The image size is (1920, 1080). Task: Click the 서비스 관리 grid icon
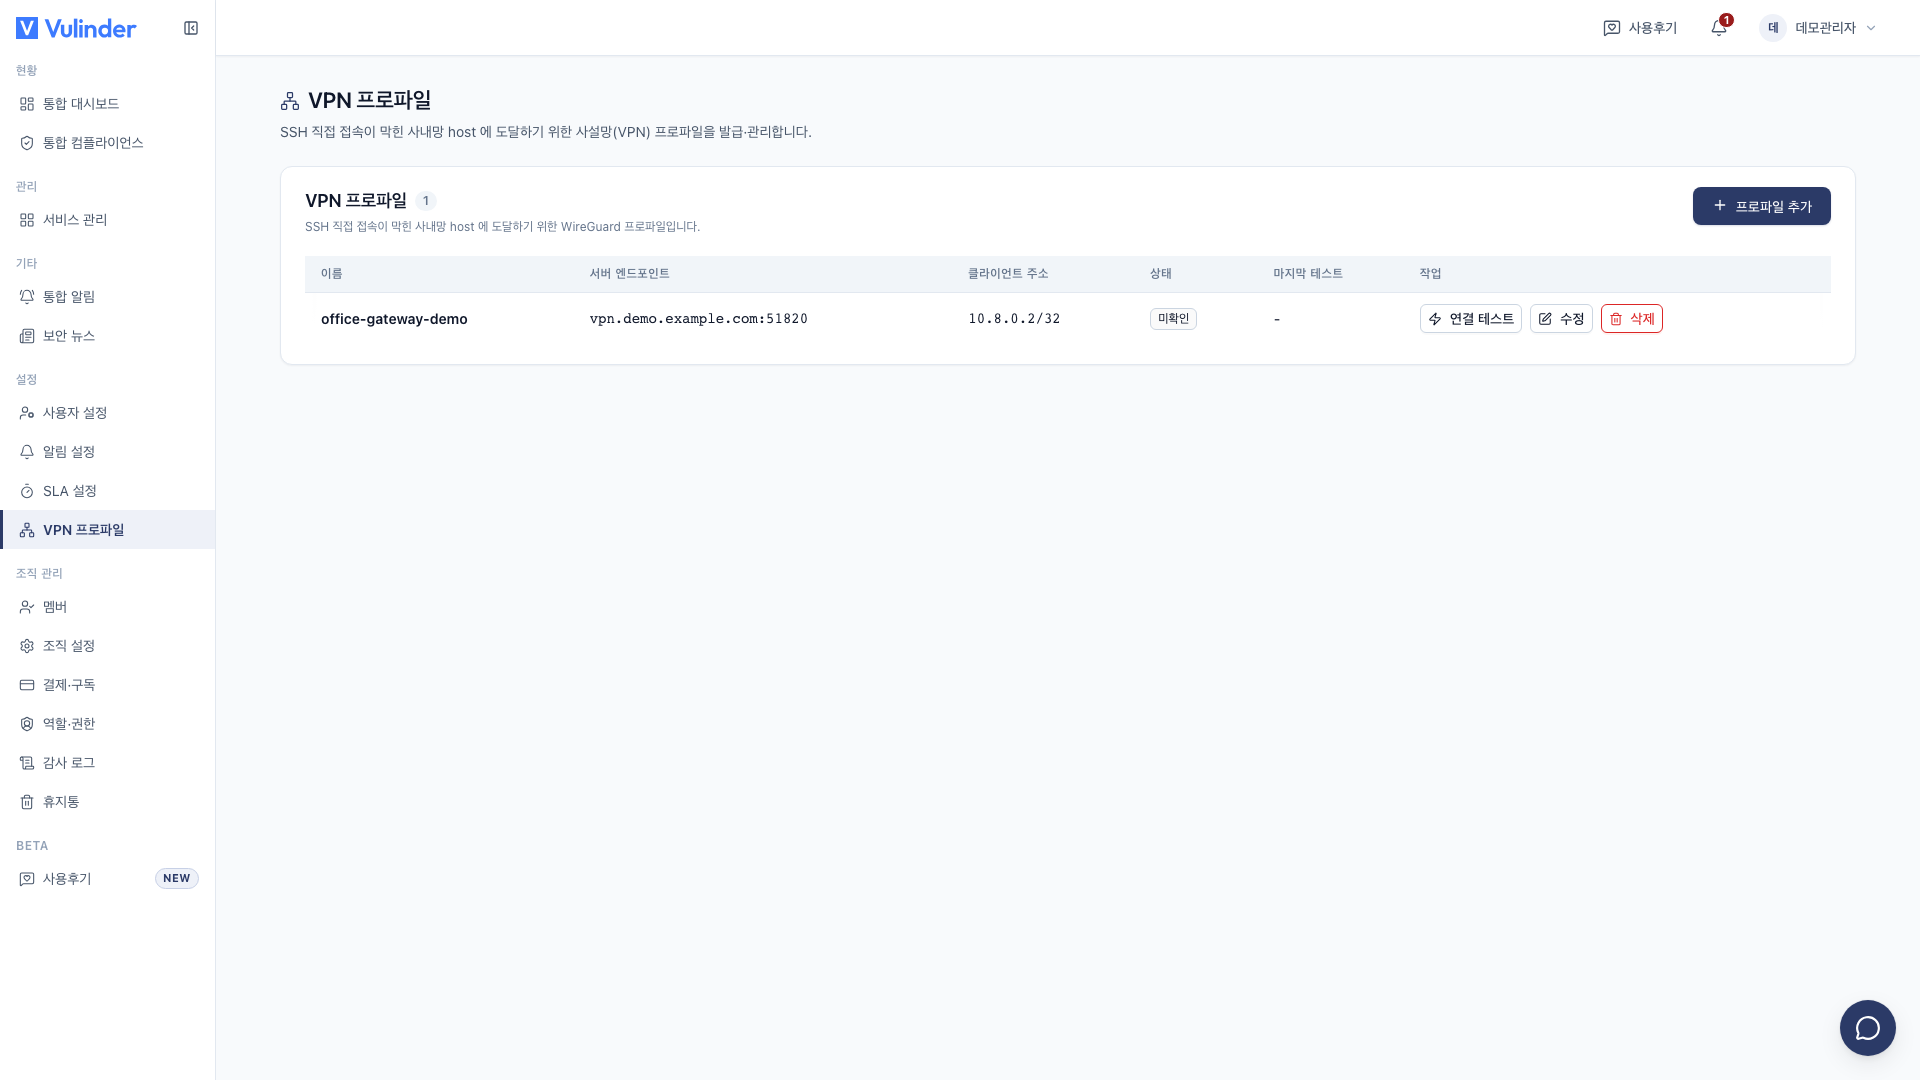click(27, 220)
